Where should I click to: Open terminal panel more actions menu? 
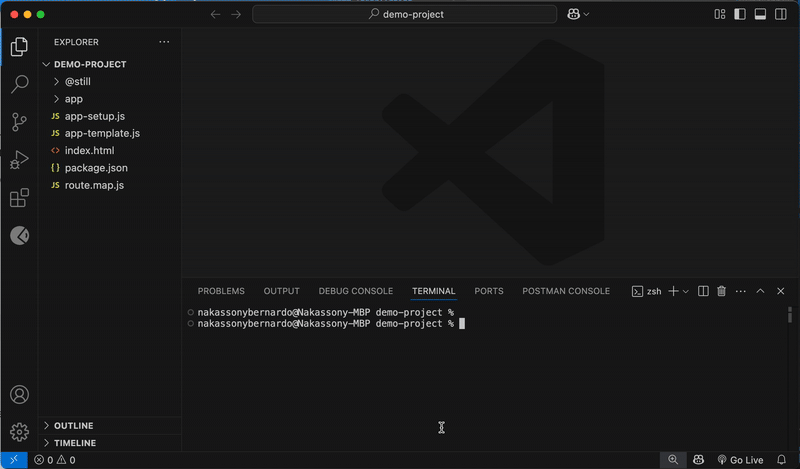pos(741,291)
